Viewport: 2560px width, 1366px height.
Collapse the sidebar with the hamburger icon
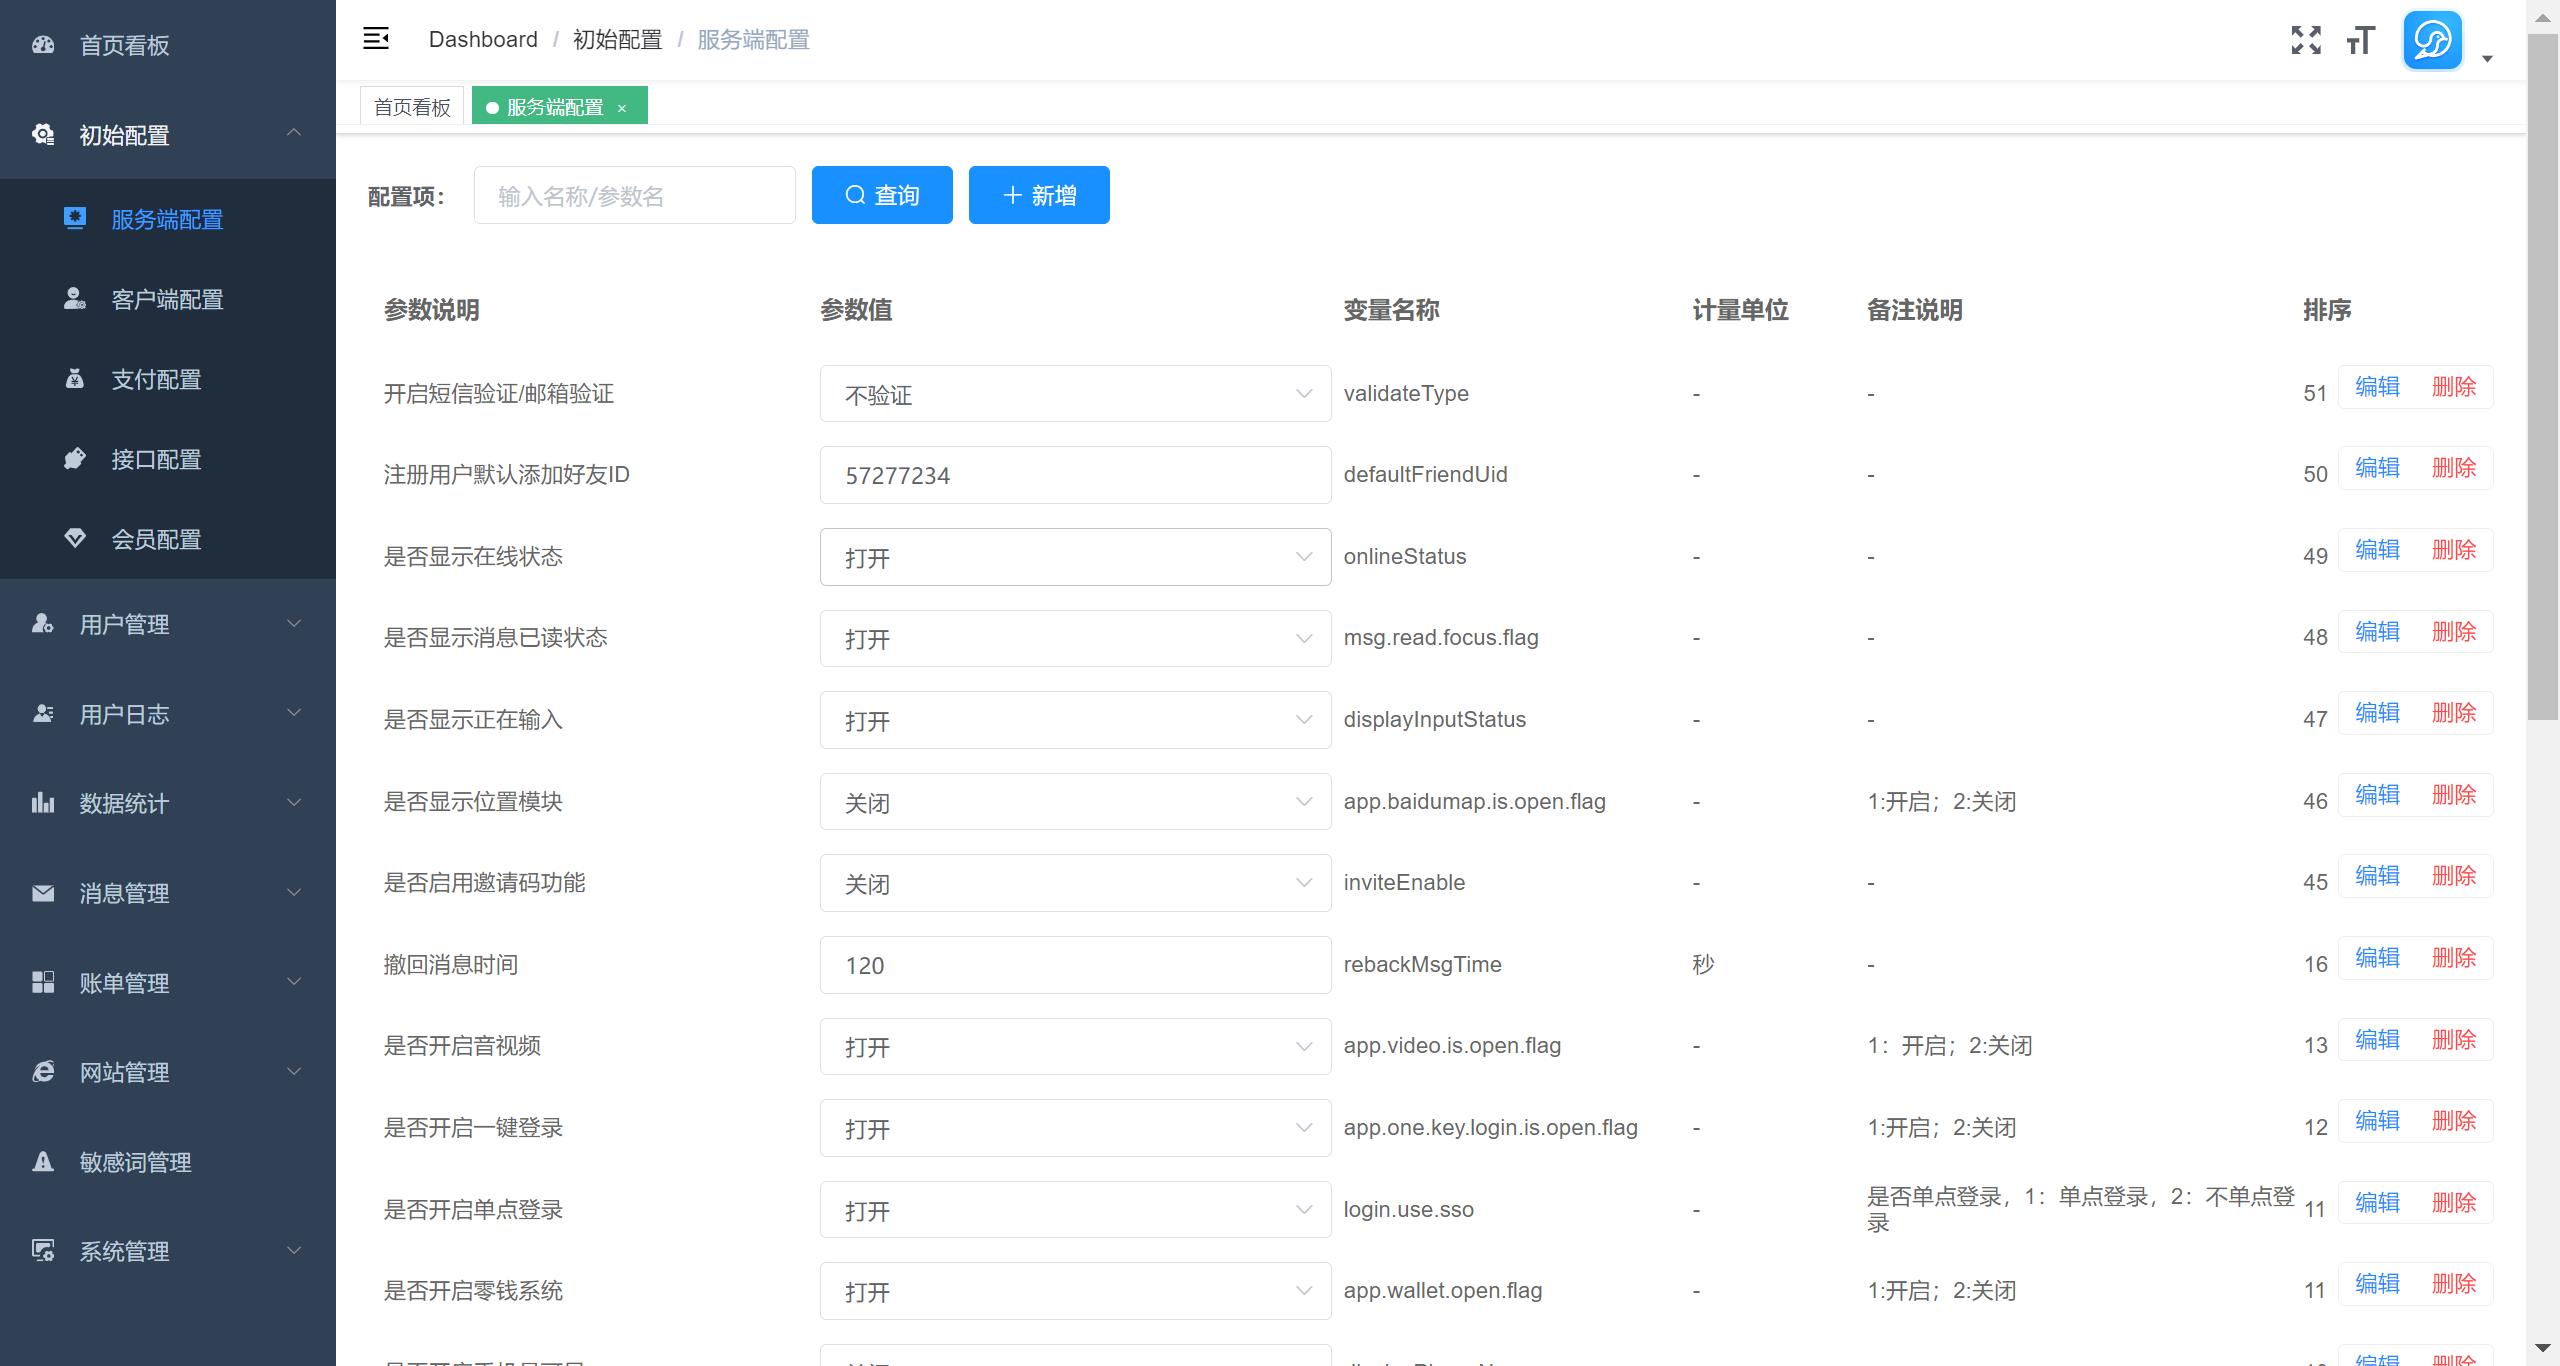point(377,38)
